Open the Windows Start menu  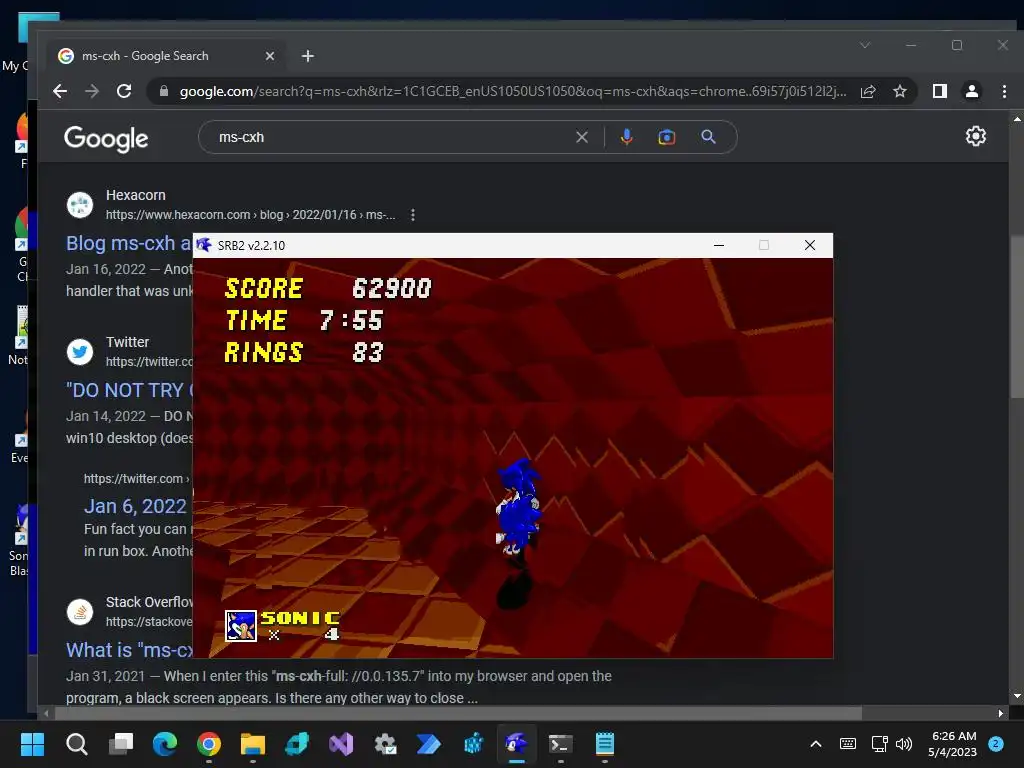pyautogui.click(x=32, y=744)
